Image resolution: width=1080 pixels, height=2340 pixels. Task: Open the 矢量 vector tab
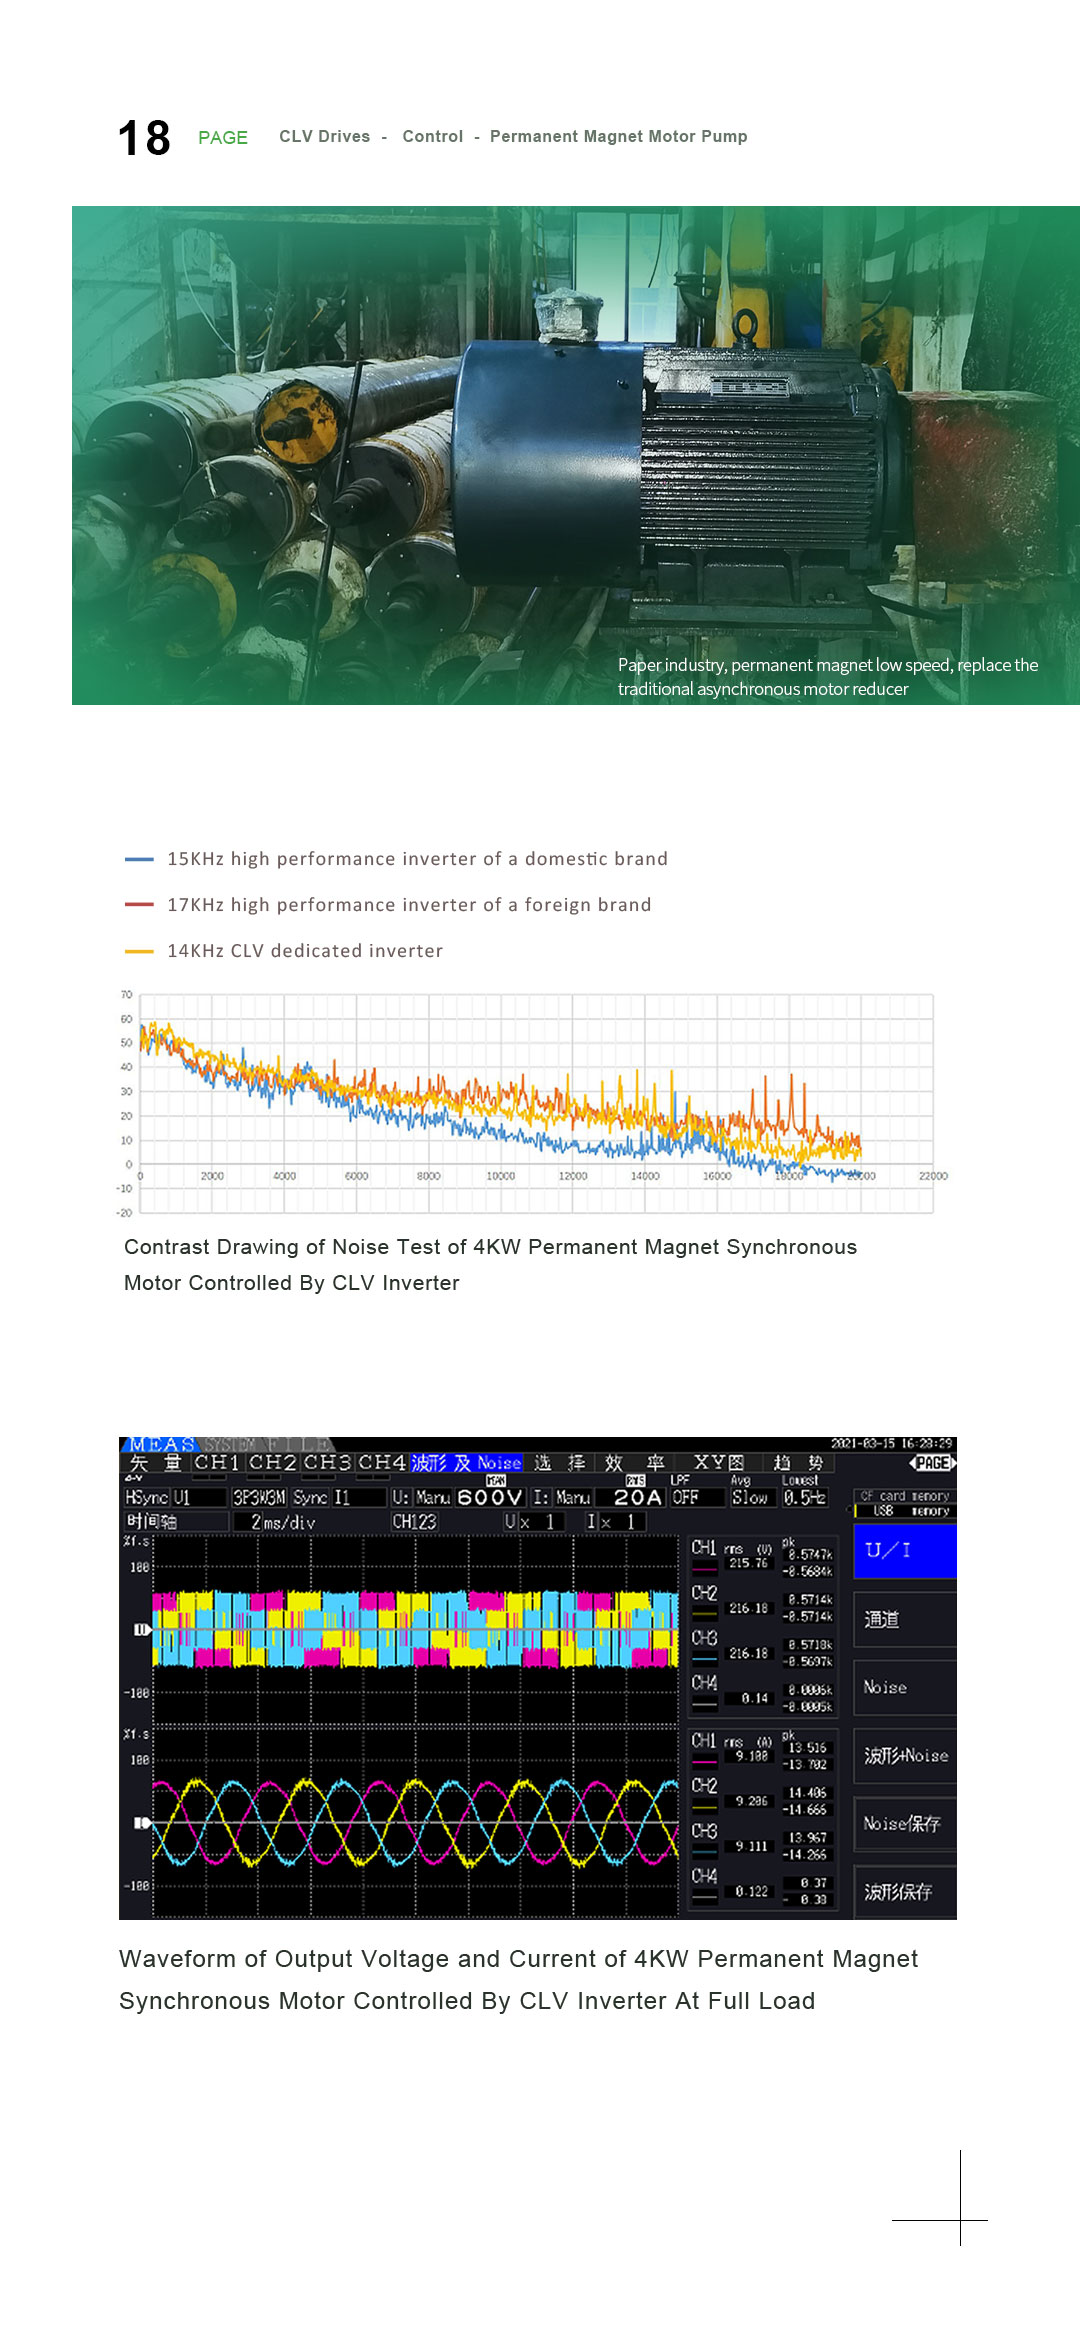coord(155,1463)
